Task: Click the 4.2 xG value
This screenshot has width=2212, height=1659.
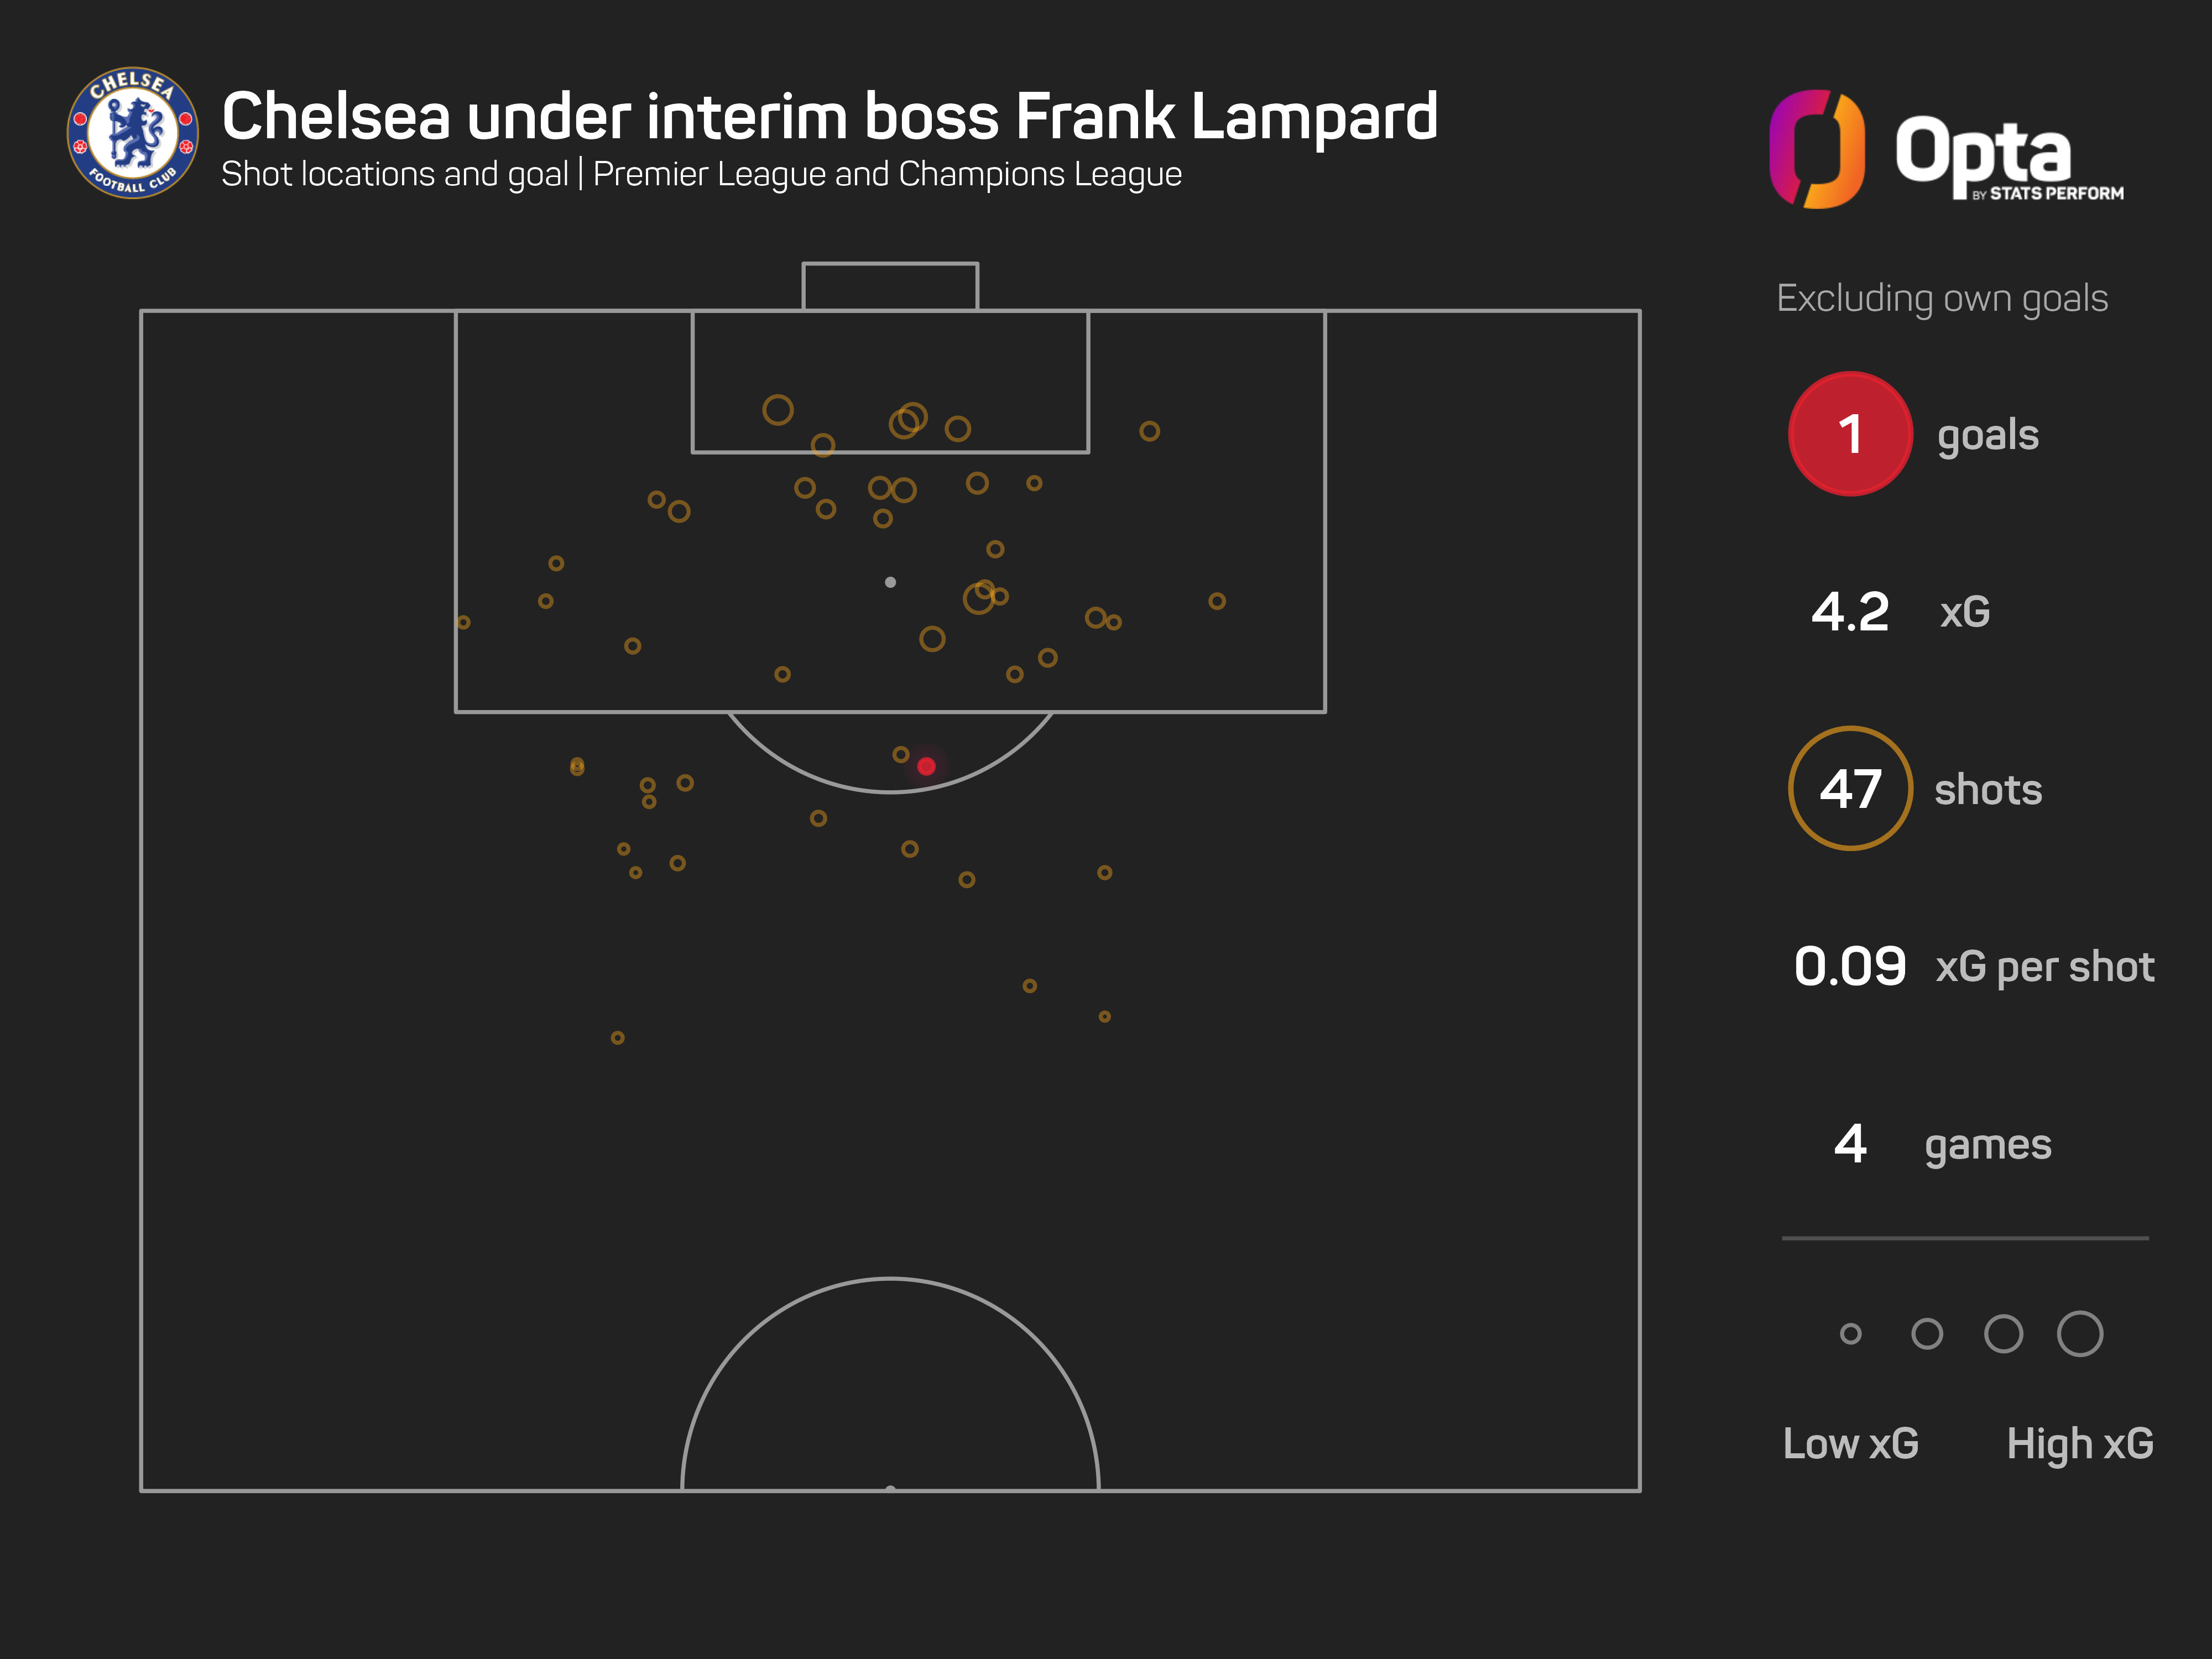Action: click(x=1850, y=612)
